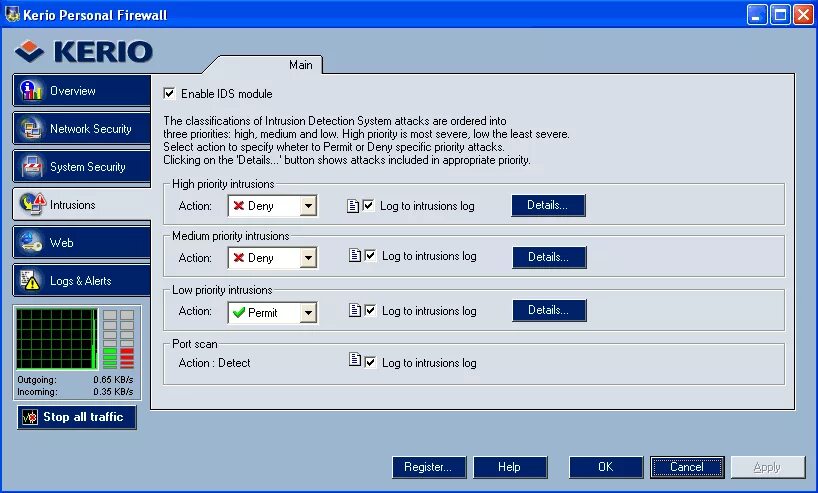Click the Outgoing 0.65 KB/s value
Screen dimensions: 818x493
click(x=113, y=379)
